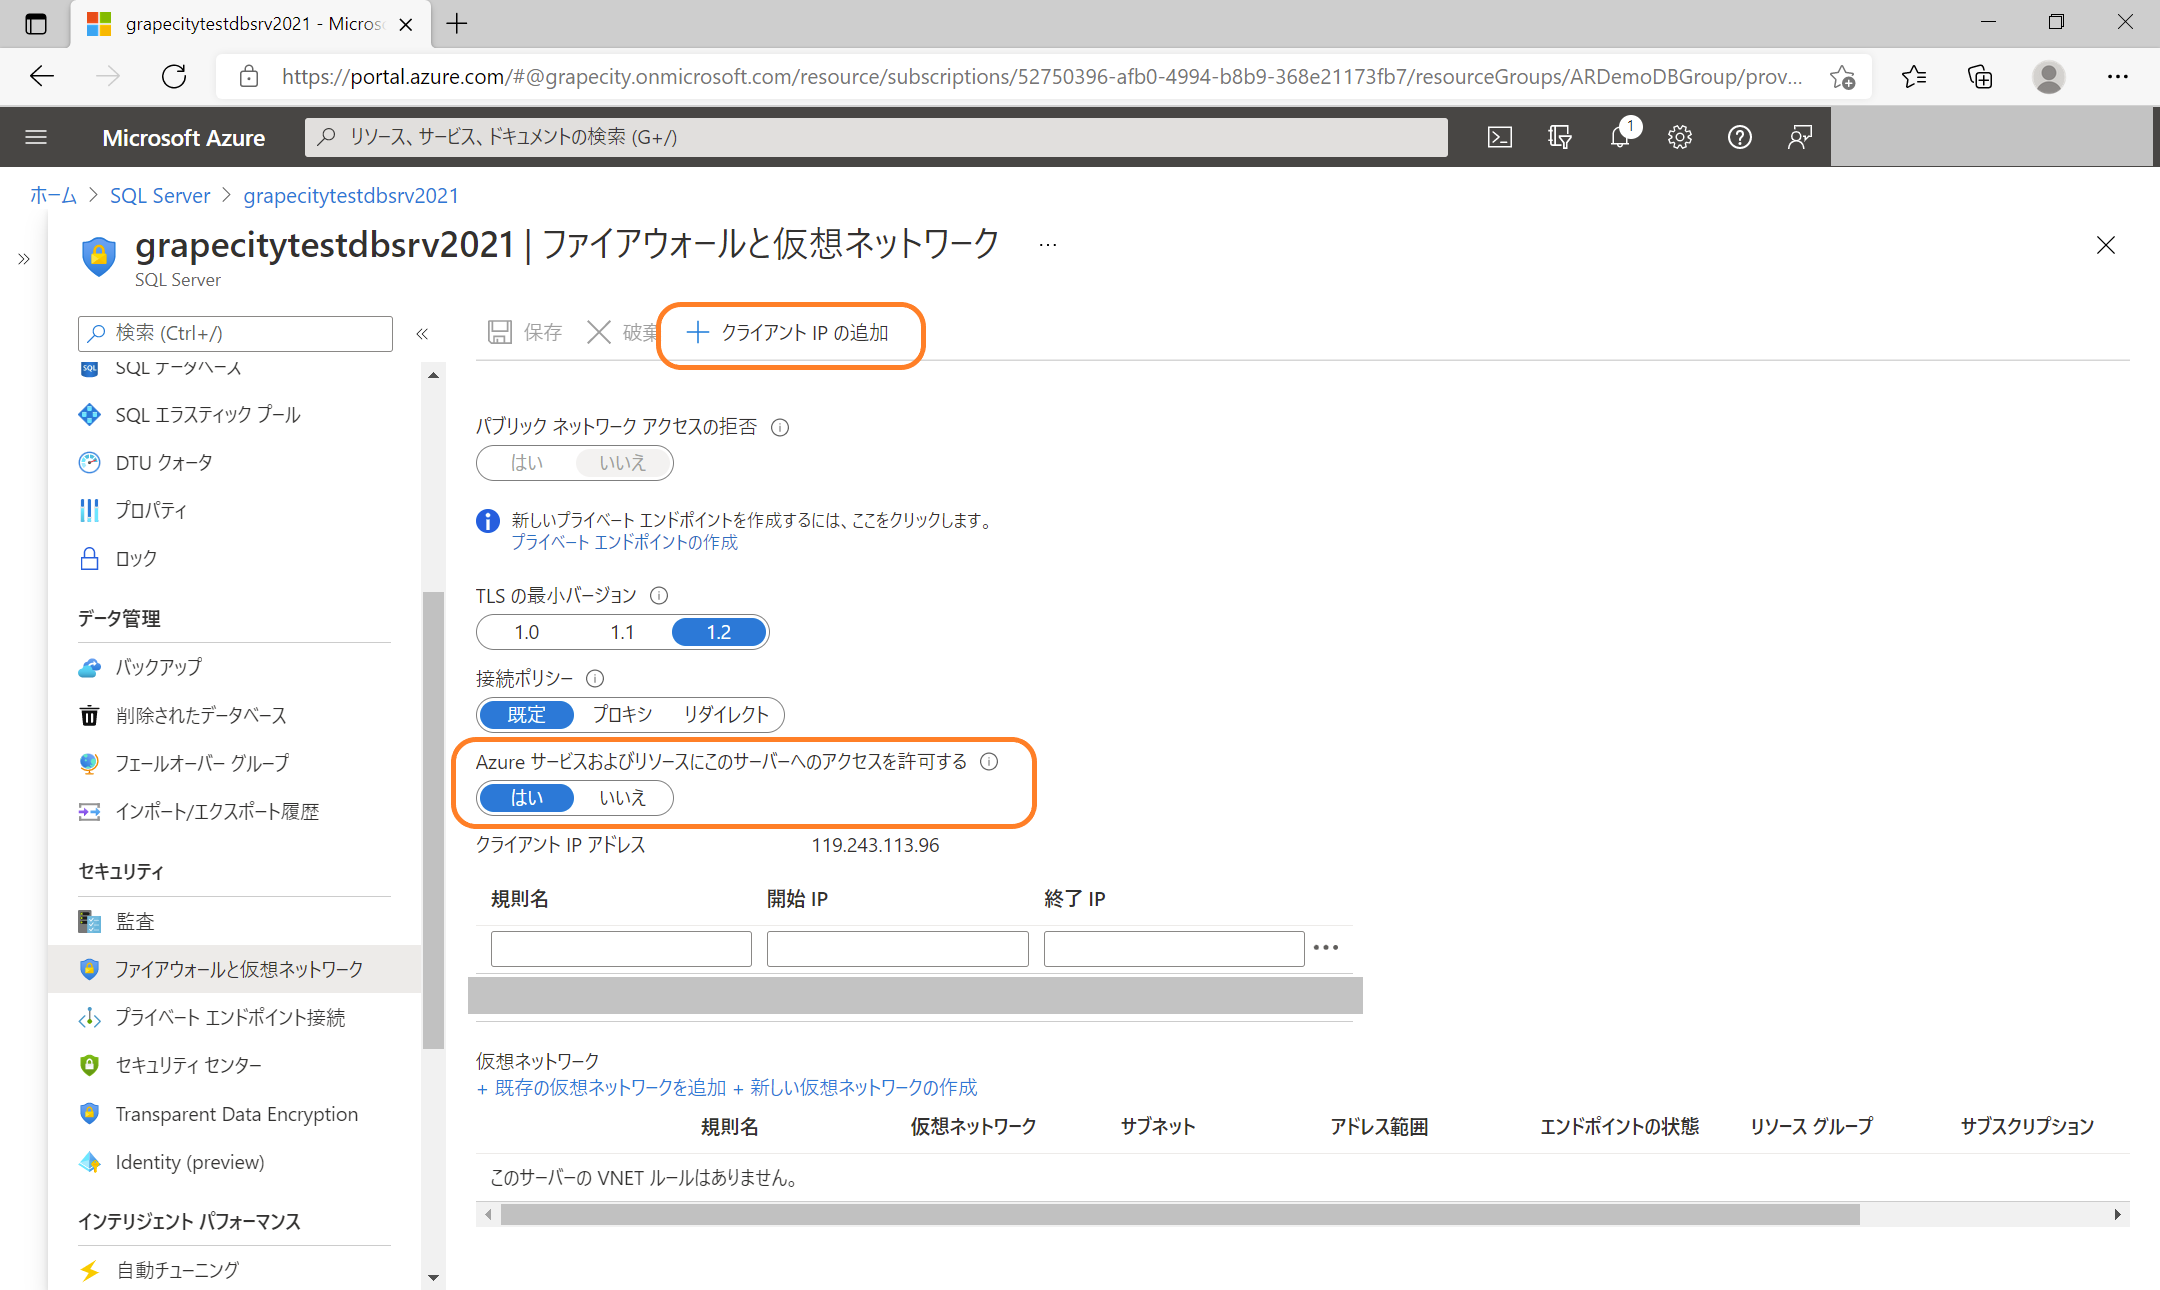Set connection policy to 既定
The width and height of the screenshot is (2160, 1290).
(527, 715)
